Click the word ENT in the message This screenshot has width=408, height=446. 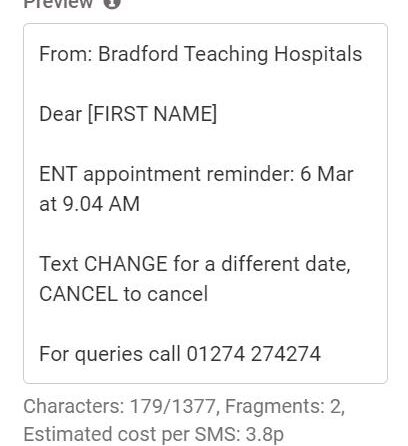(58, 174)
